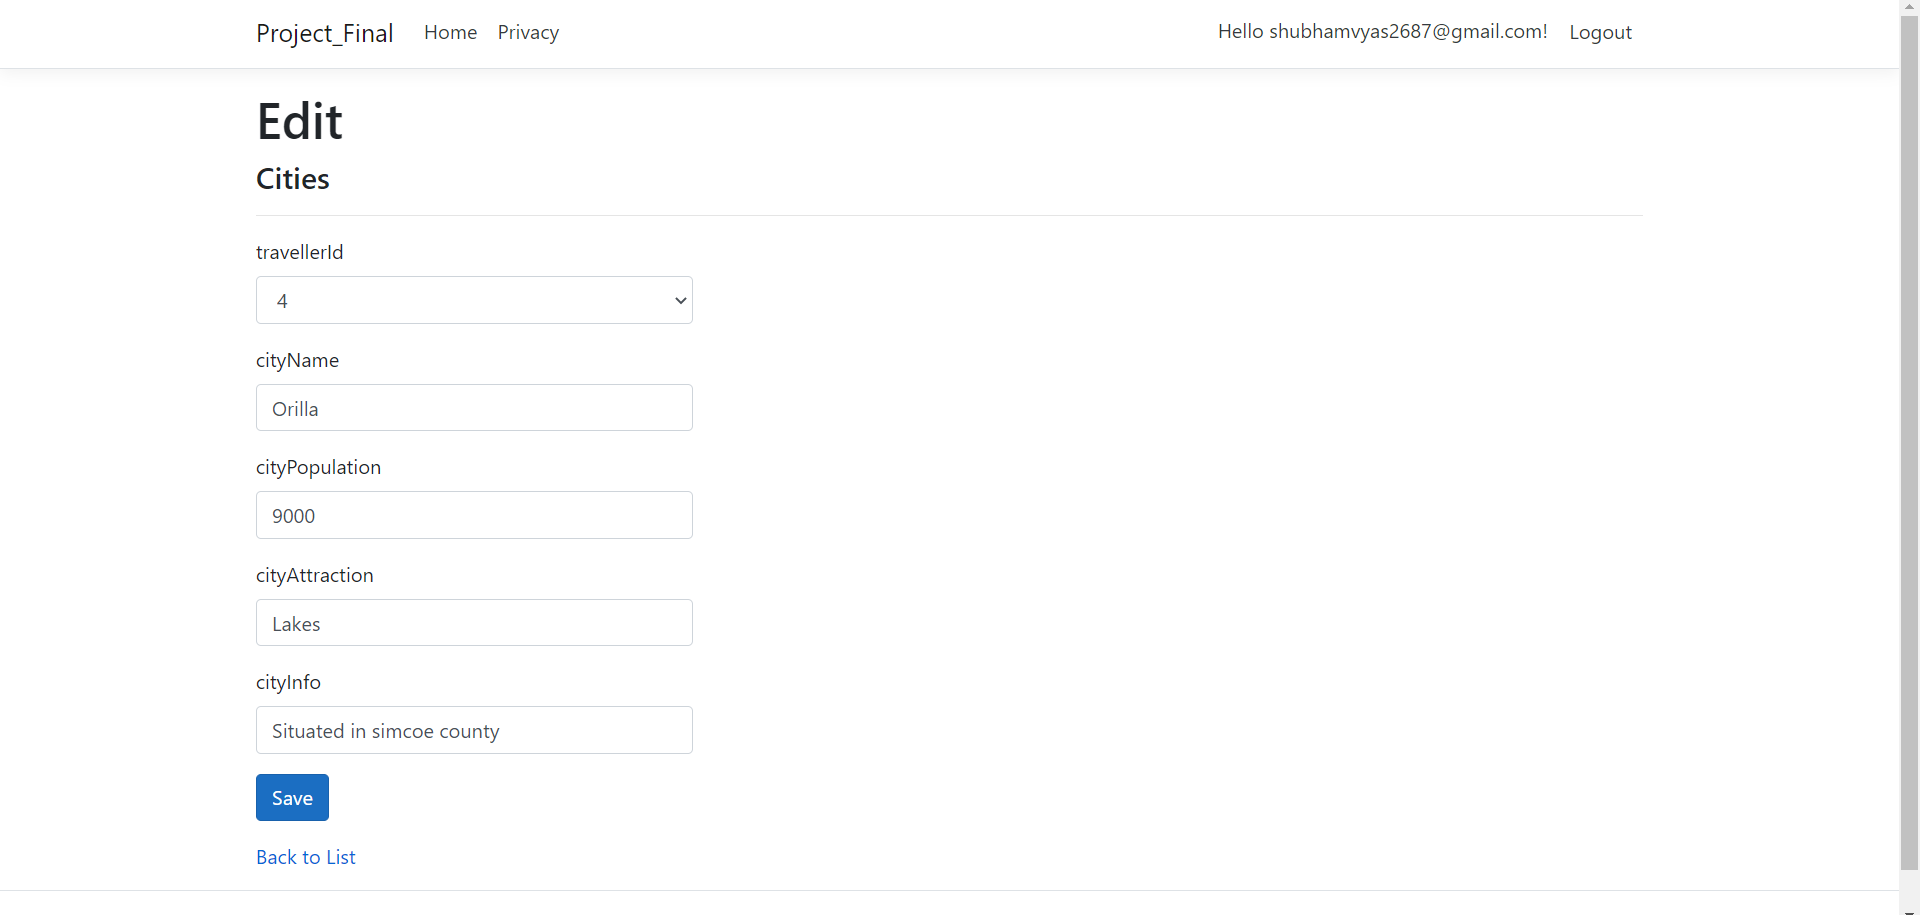
Task: Open the travellerId dropdown
Action: pyautogui.click(x=474, y=300)
